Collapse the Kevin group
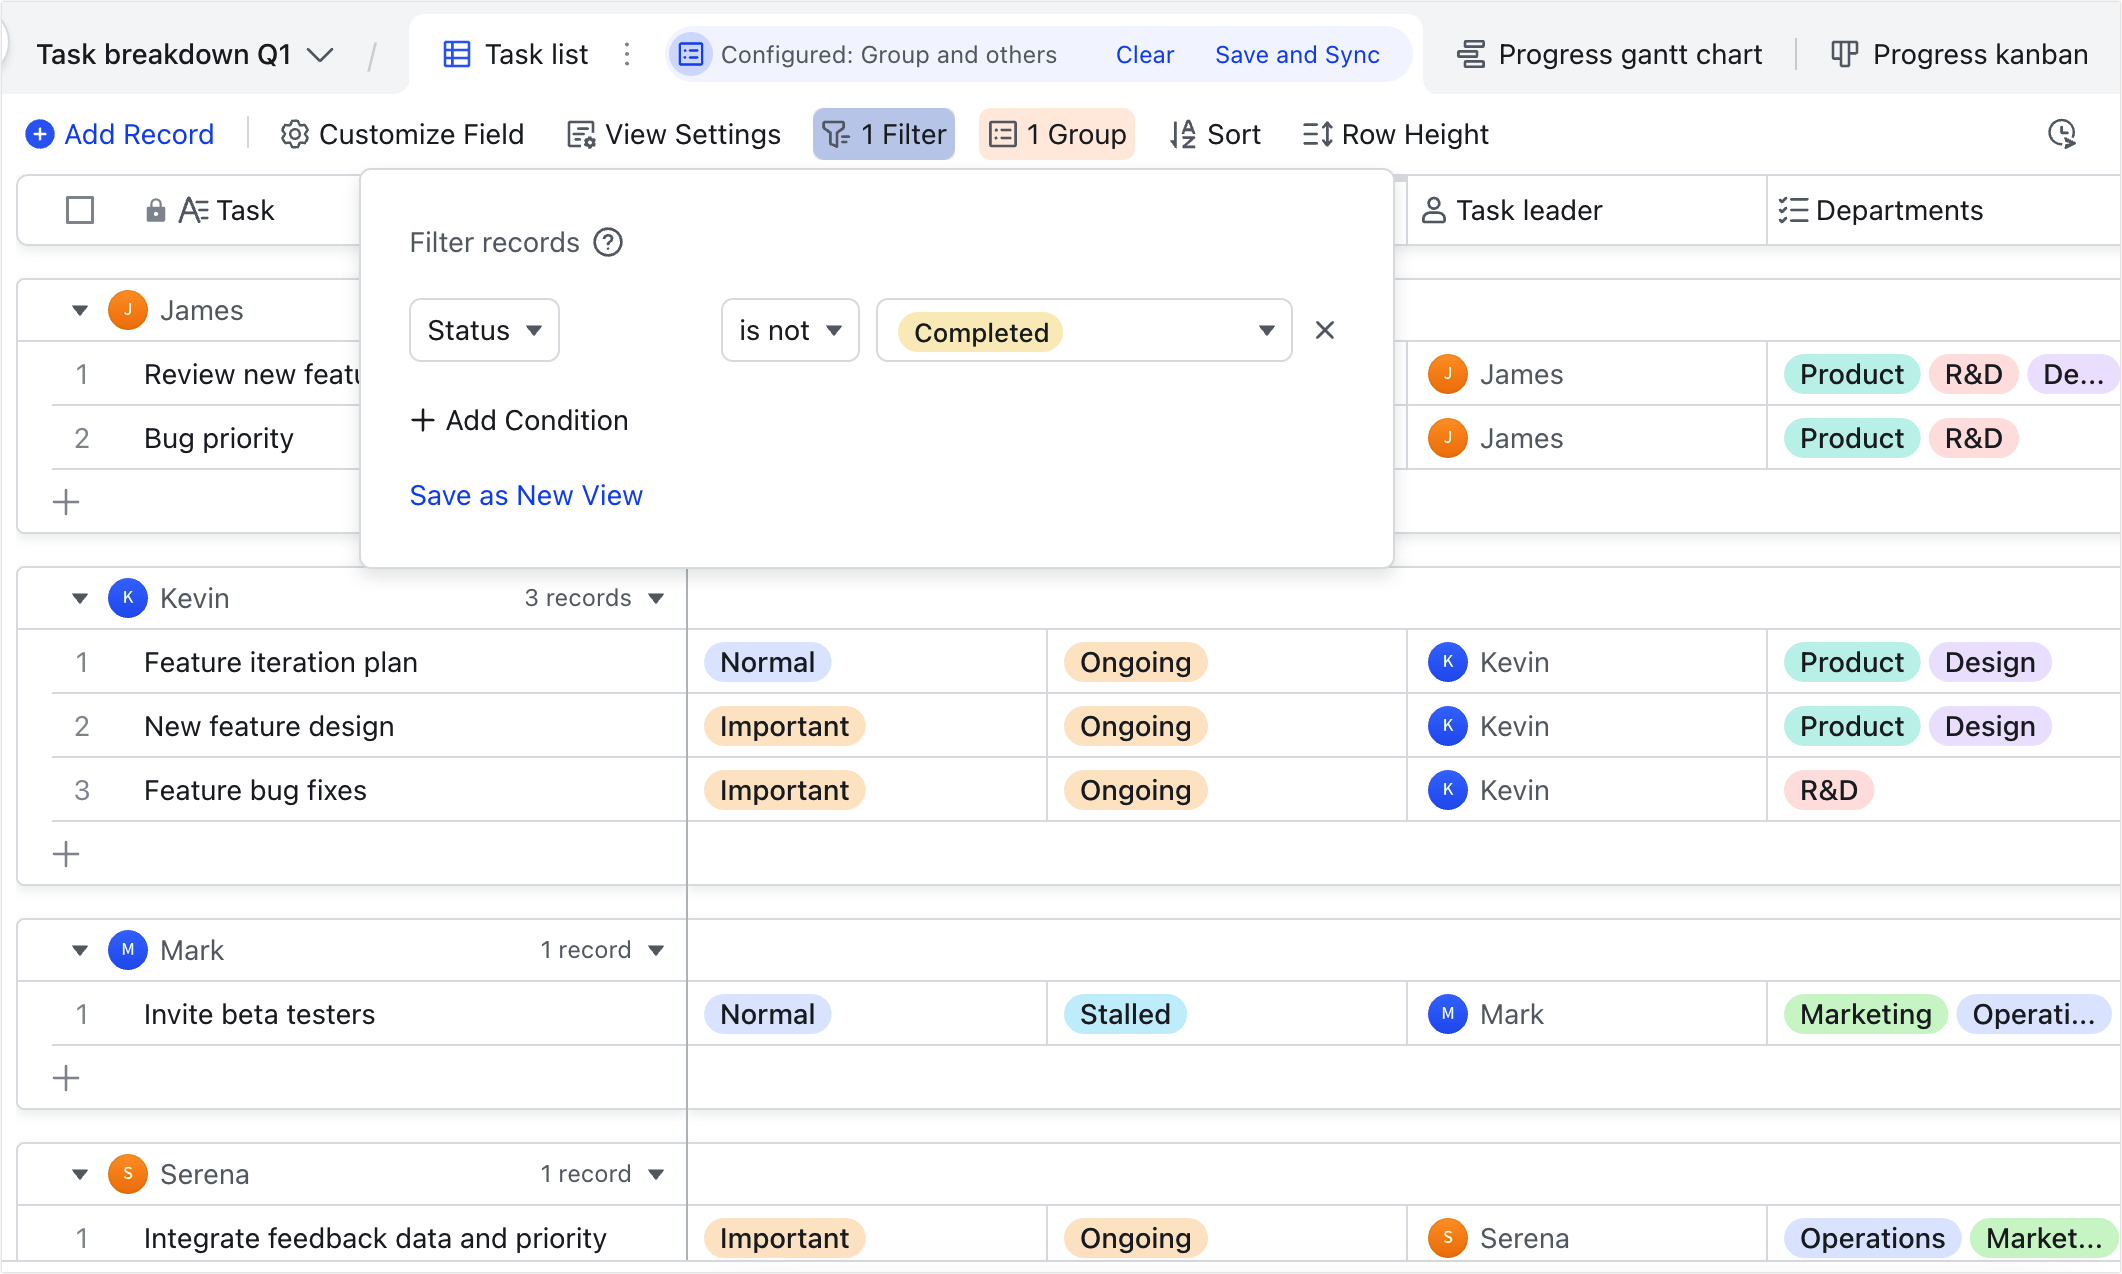This screenshot has height=1274, width=2122. tap(79, 597)
